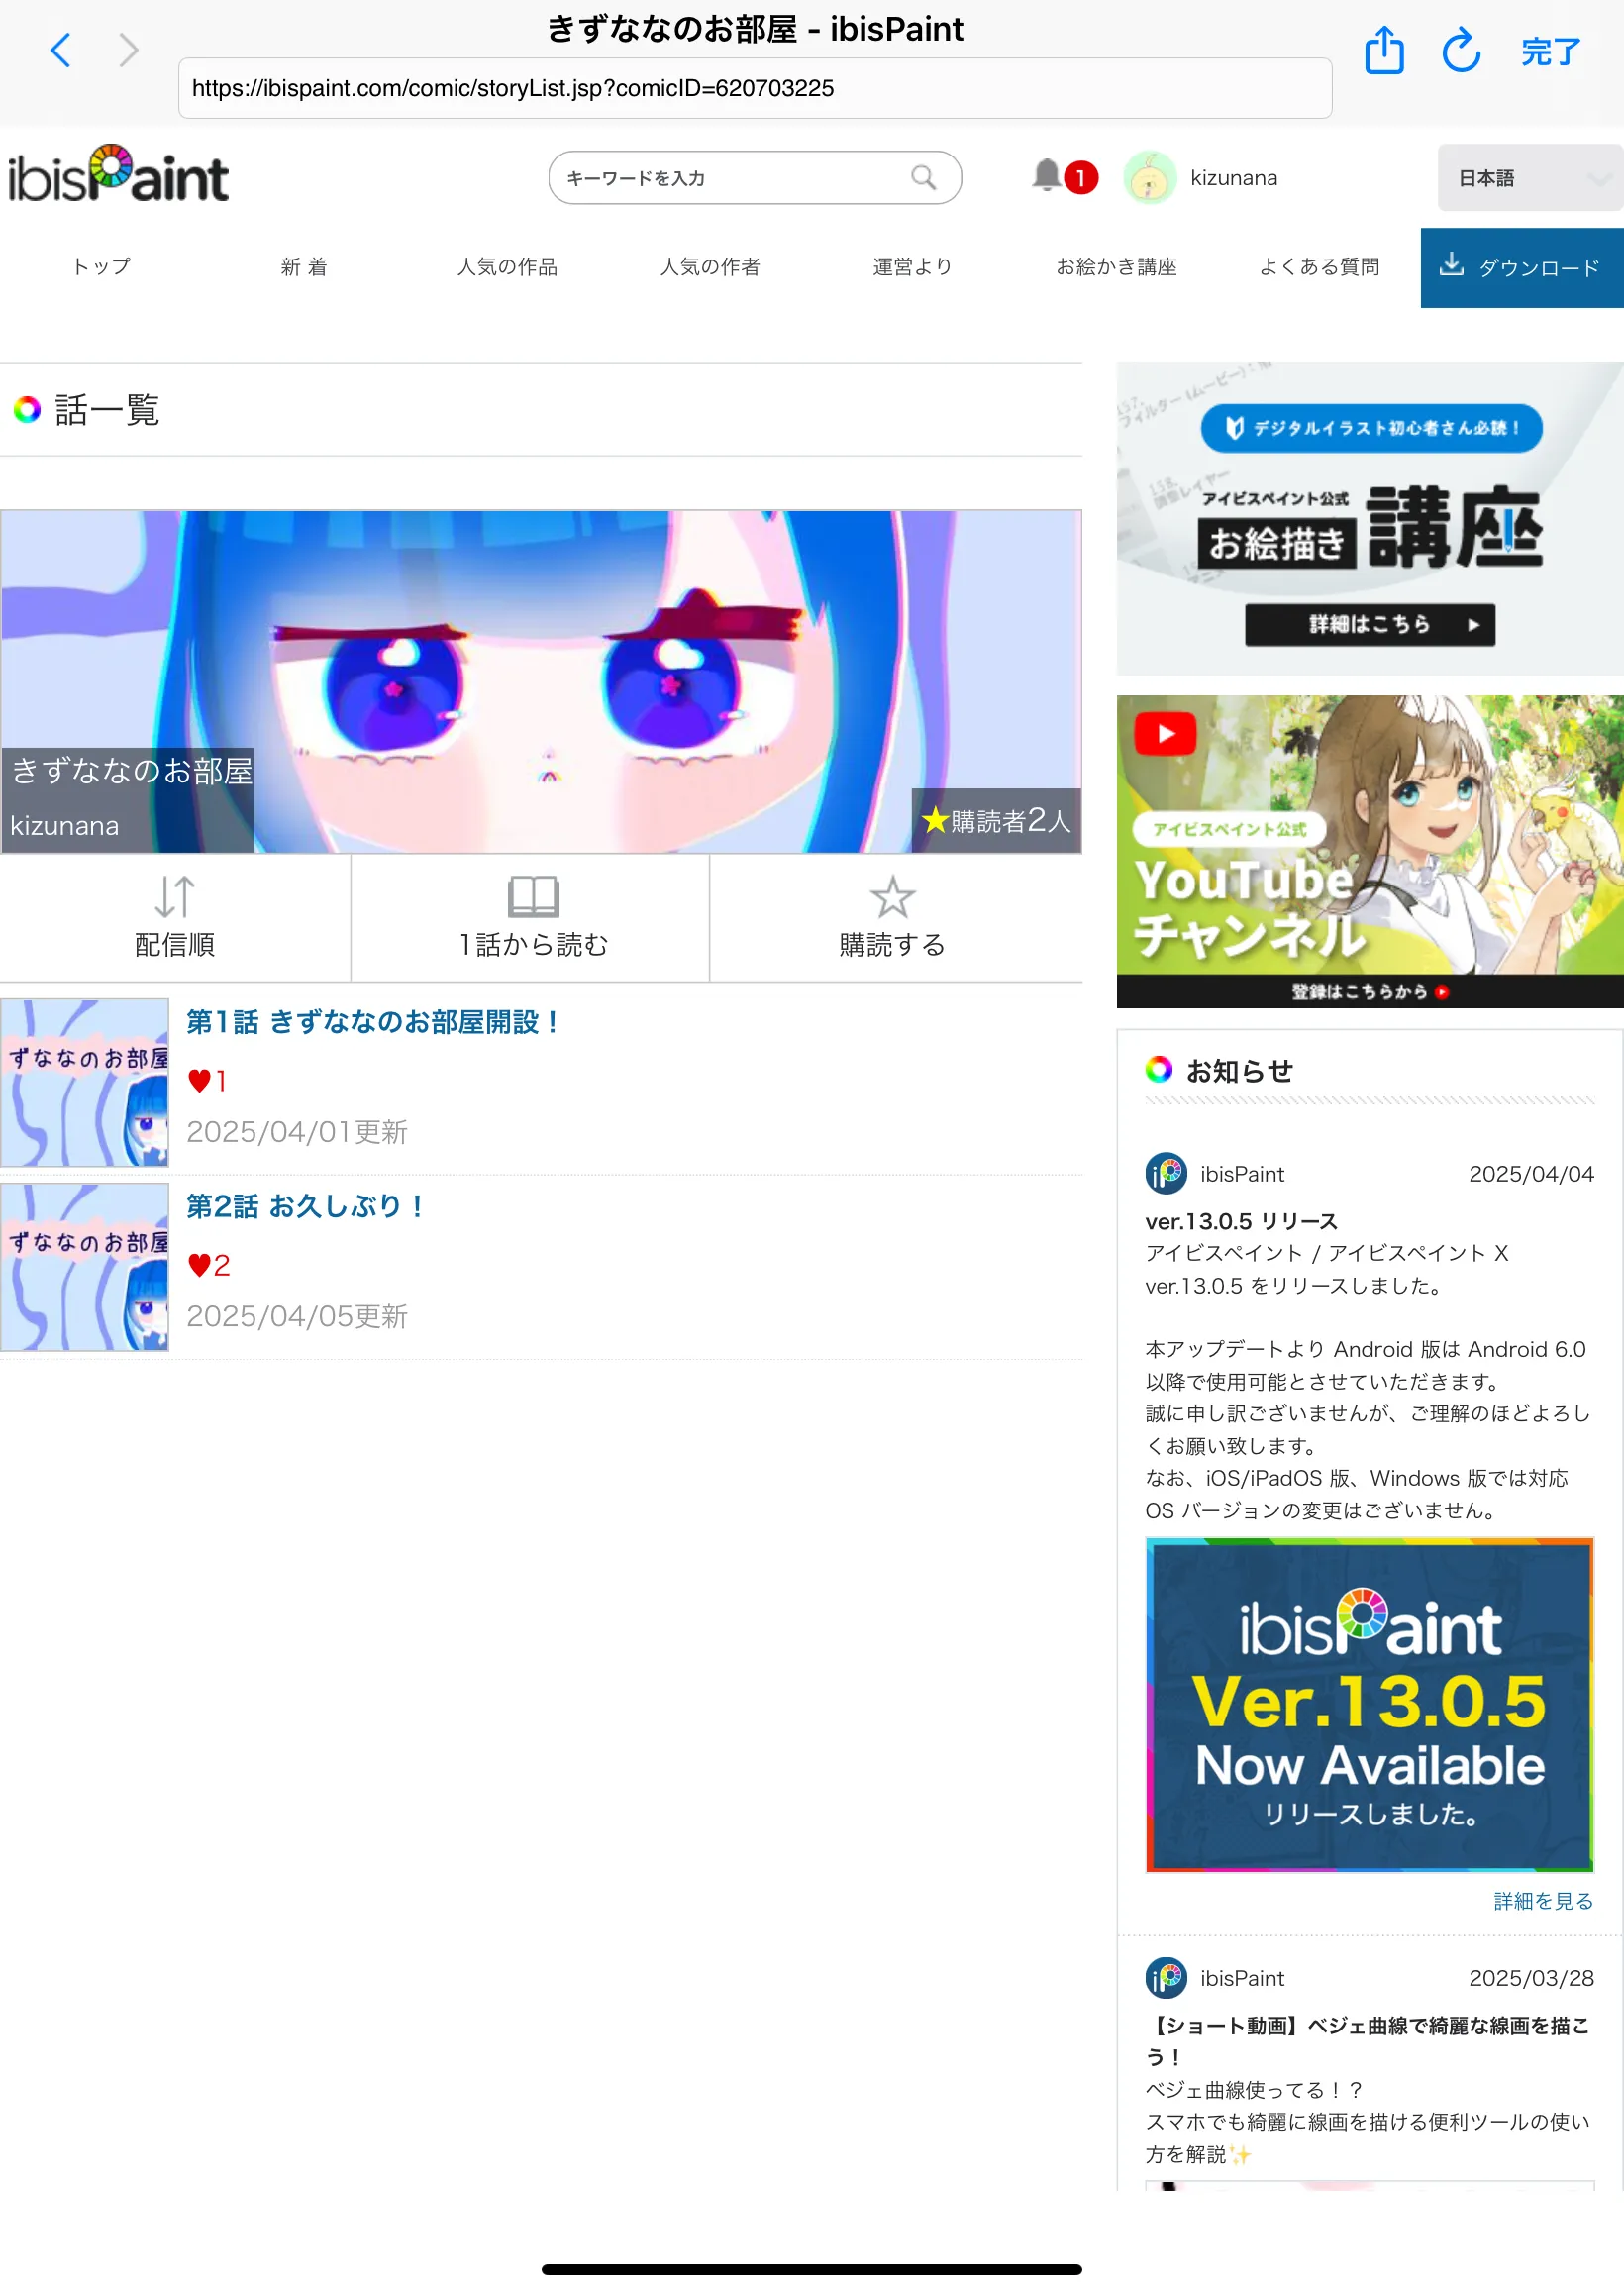Open the ショート動画 ベジェ曲線 notice title
1624x2290 pixels.
pyautogui.click(x=1368, y=2042)
